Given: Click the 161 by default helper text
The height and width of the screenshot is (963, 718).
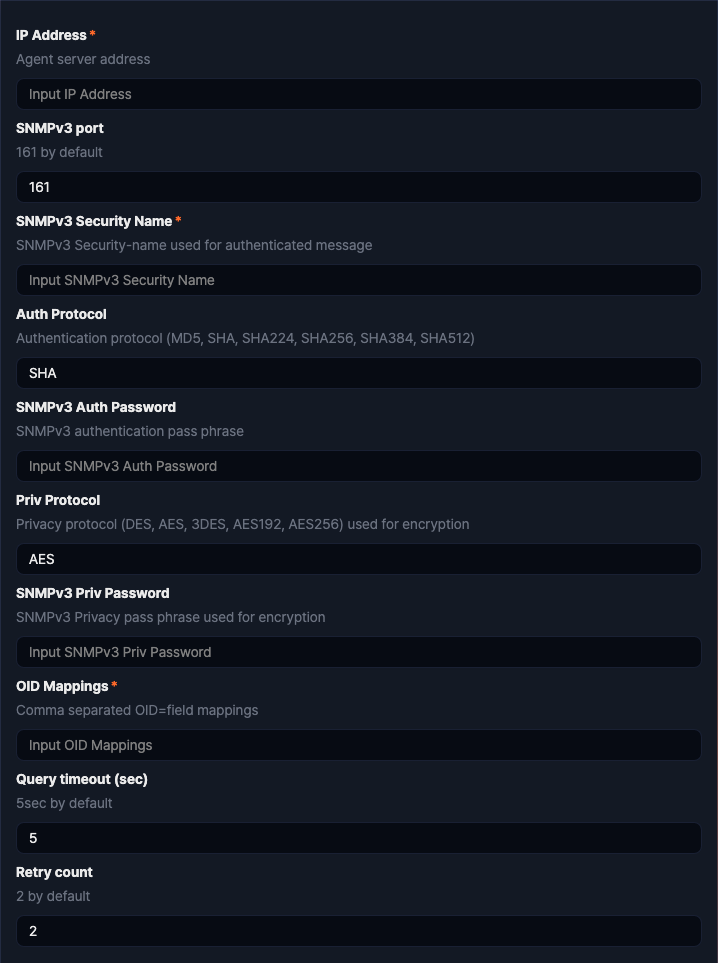Looking at the screenshot, I should [x=59, y=152].
